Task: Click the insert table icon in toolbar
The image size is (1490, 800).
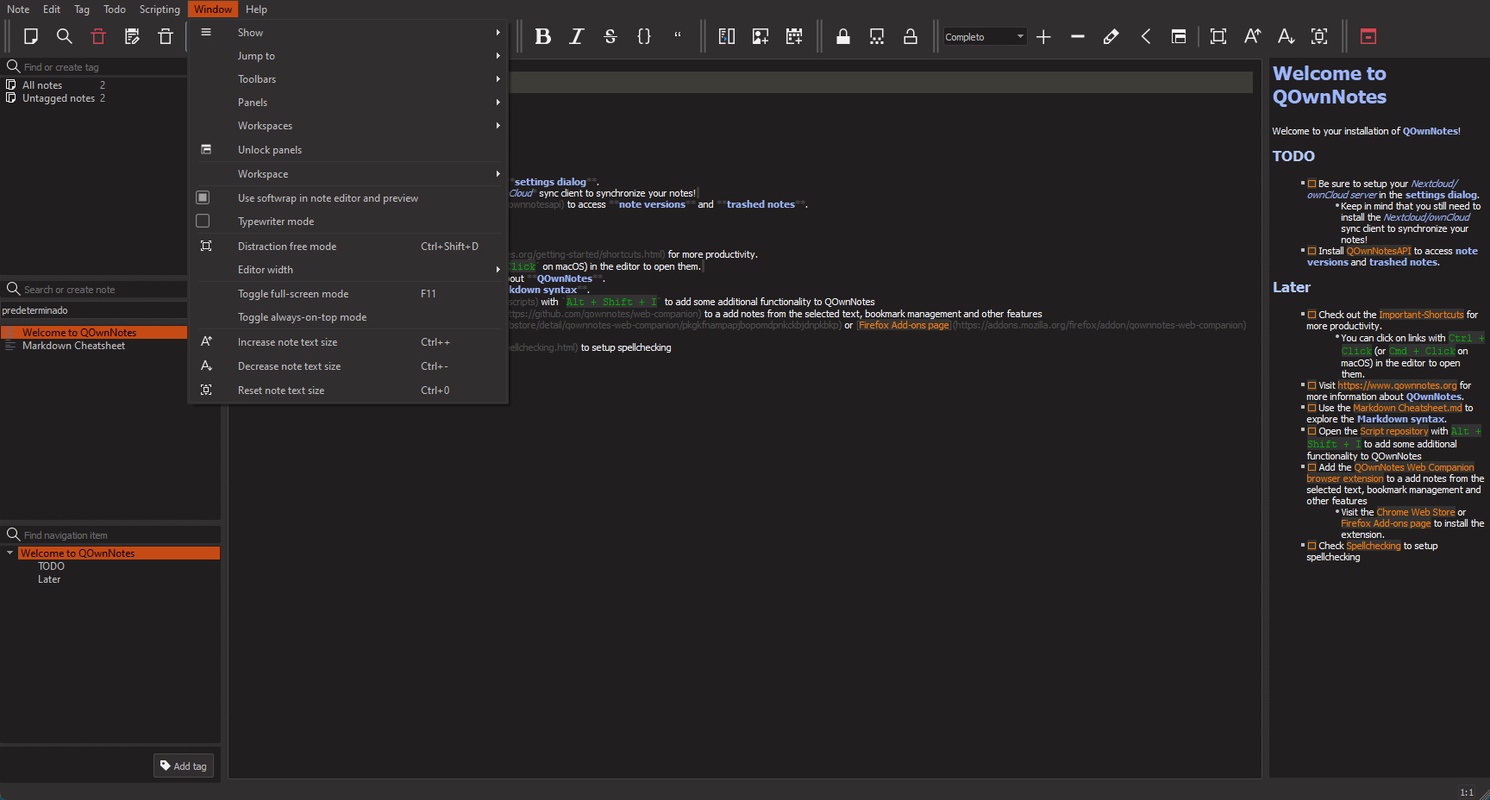Action: click(794, 36)
